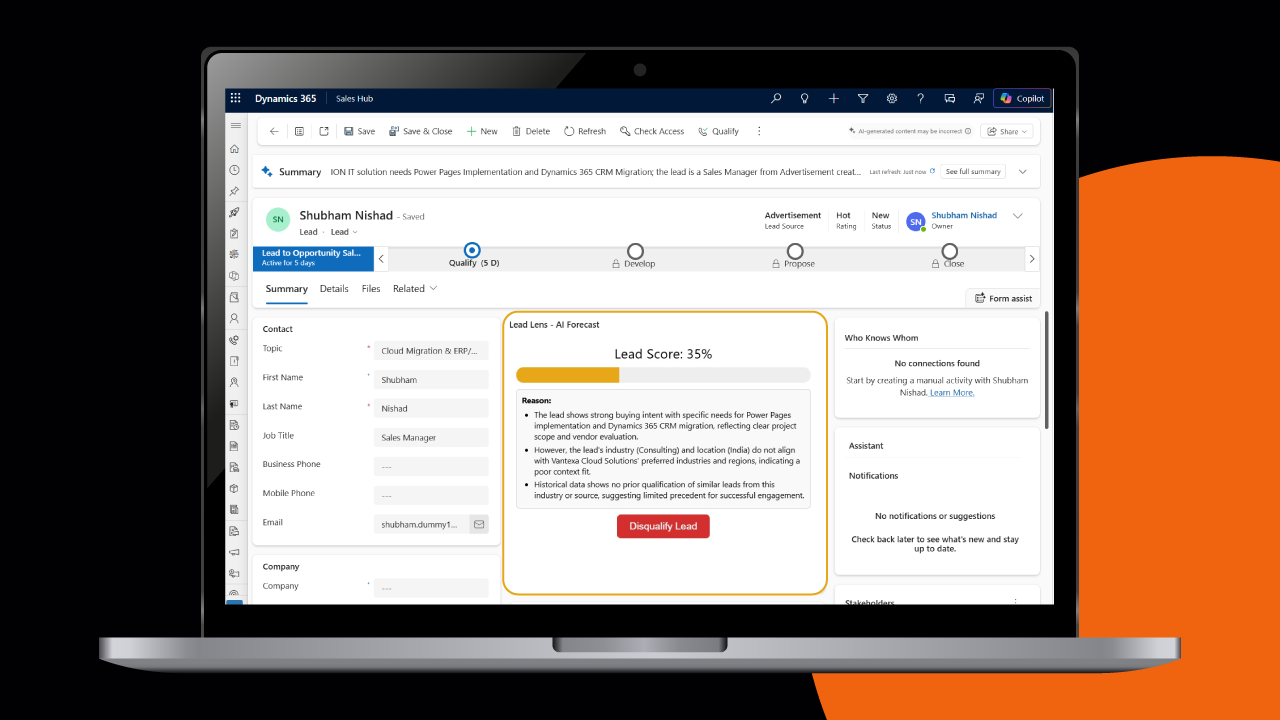Refresh the record

click(585, 131)
